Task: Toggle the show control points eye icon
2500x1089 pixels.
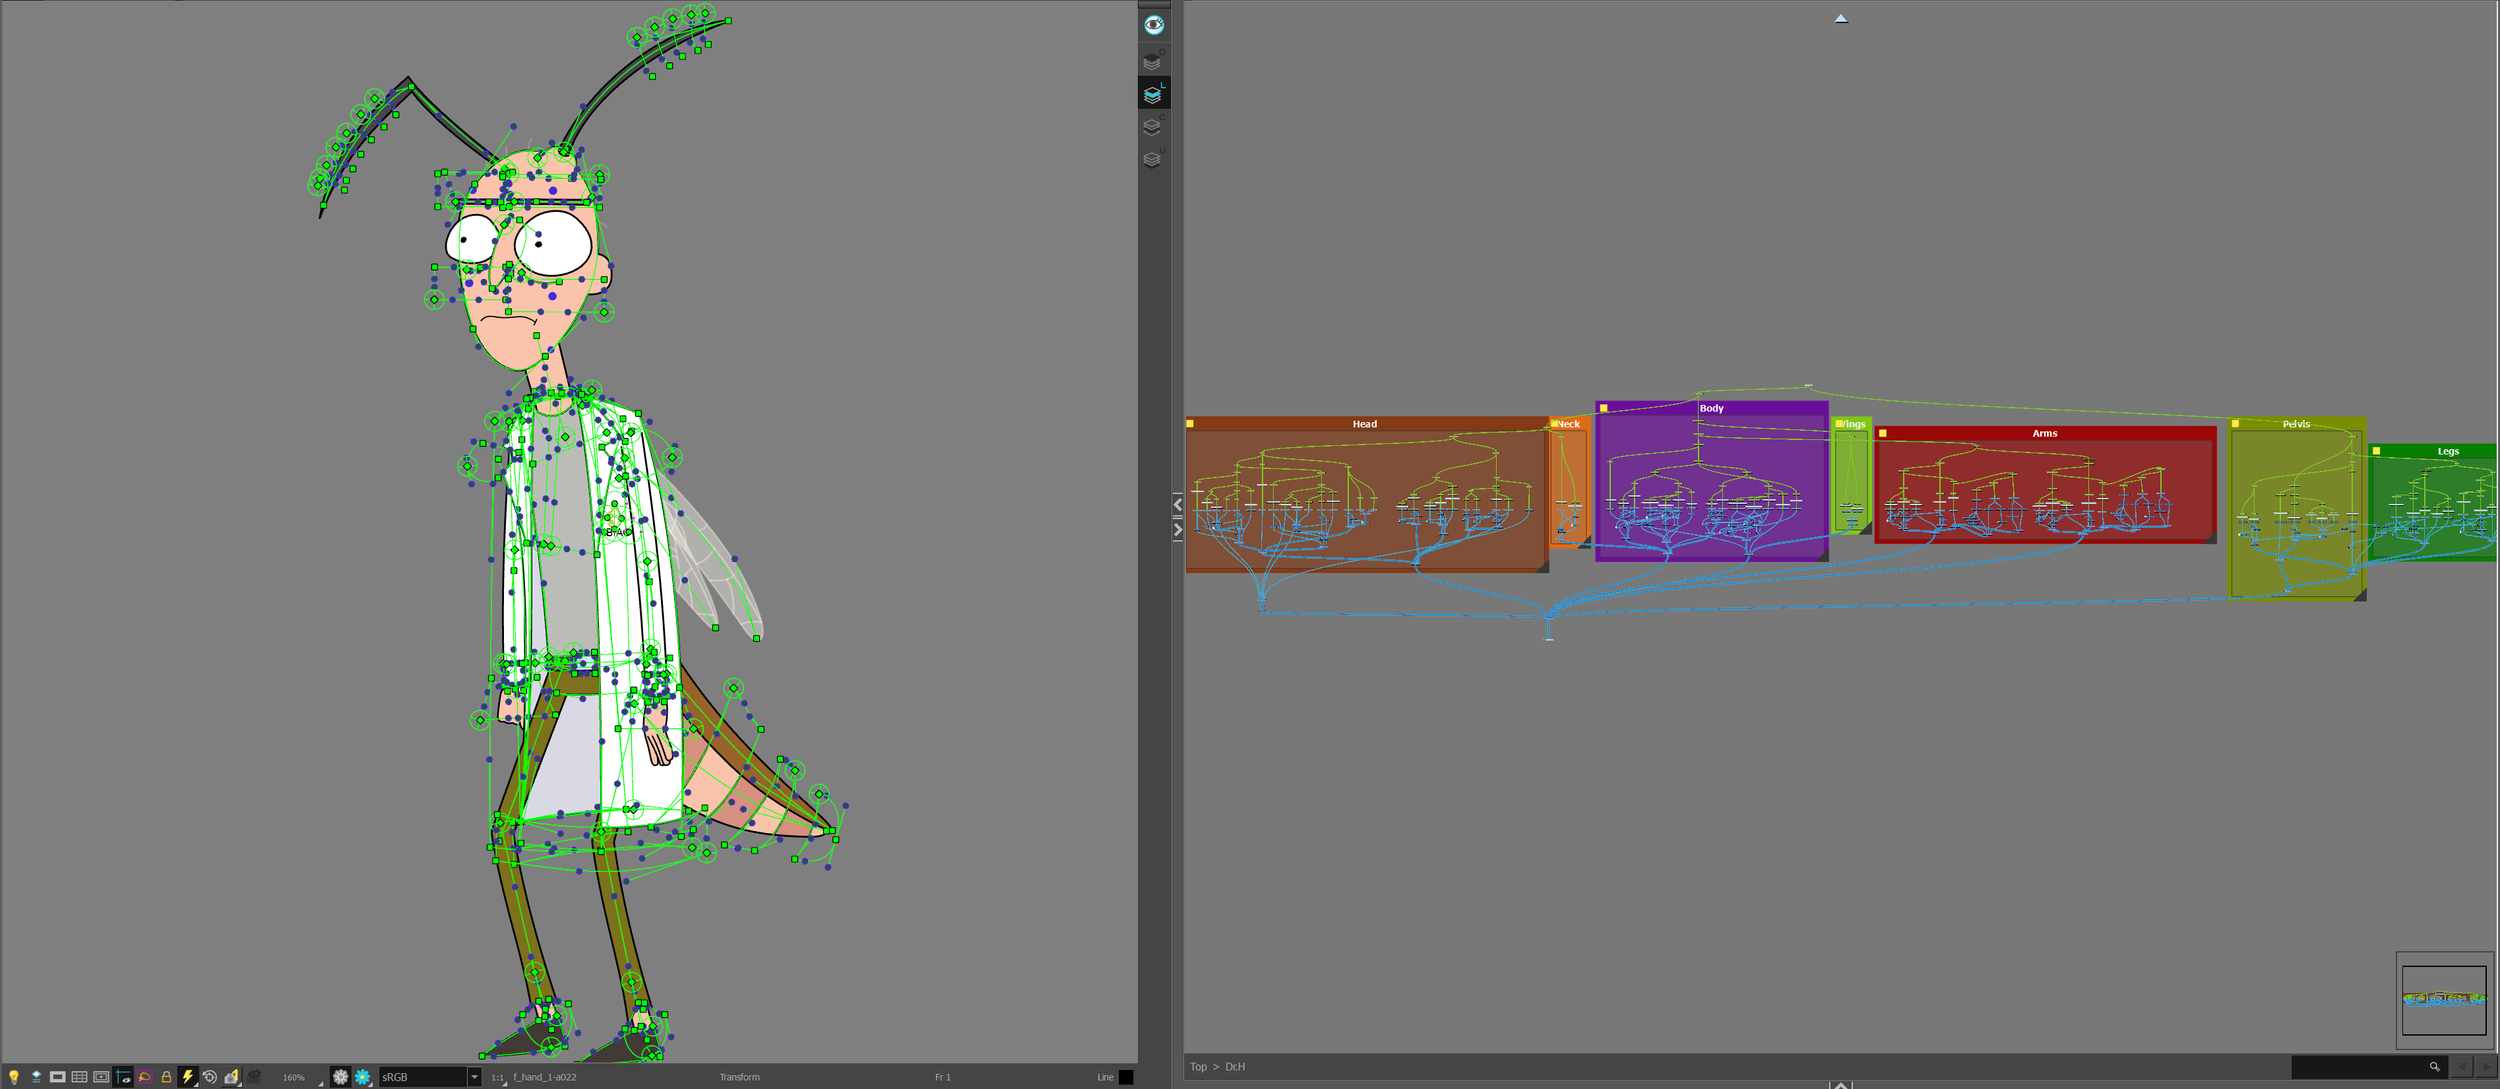Action: pyautogui.click(x=123, y=1077)
